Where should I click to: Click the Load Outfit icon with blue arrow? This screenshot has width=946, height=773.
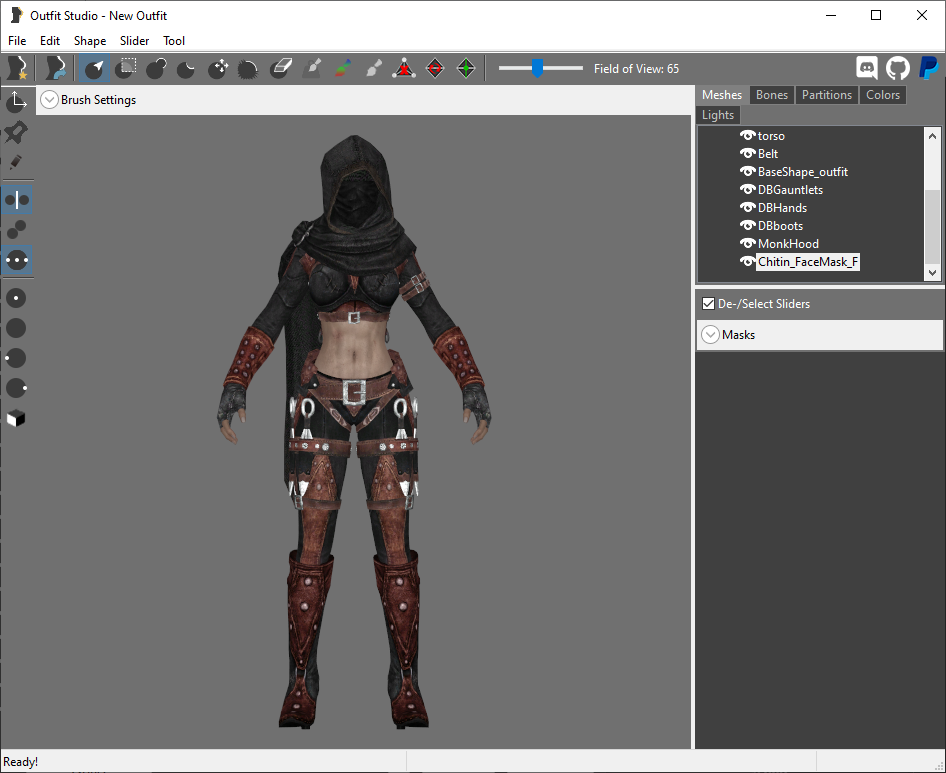coord(56,68)
